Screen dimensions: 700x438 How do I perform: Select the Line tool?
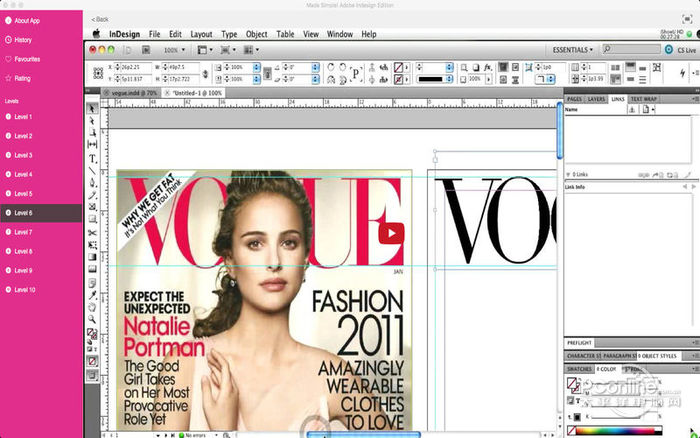pos(92,171)
